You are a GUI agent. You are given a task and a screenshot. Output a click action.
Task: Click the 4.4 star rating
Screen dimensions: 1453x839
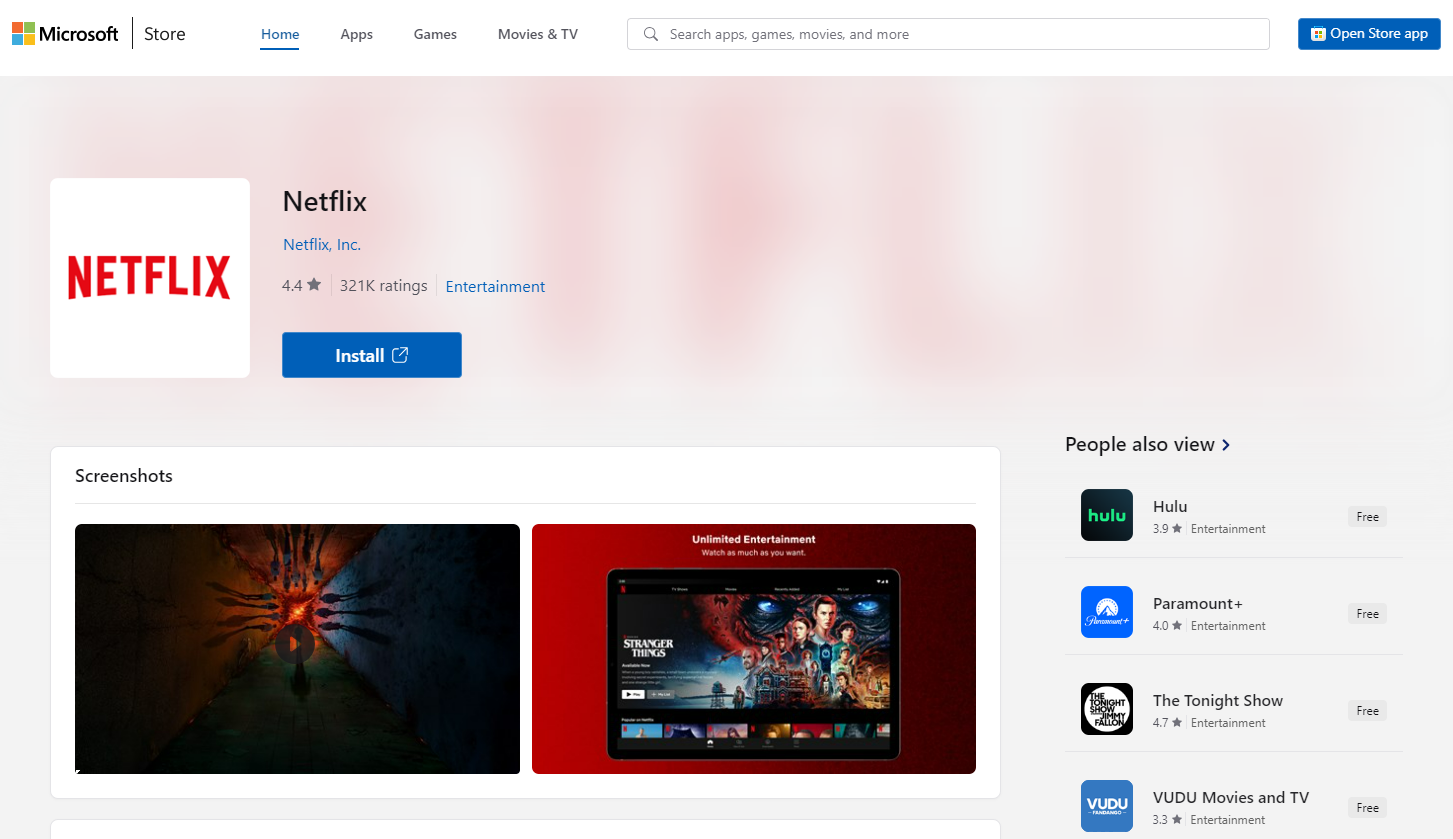pos(301,285)
